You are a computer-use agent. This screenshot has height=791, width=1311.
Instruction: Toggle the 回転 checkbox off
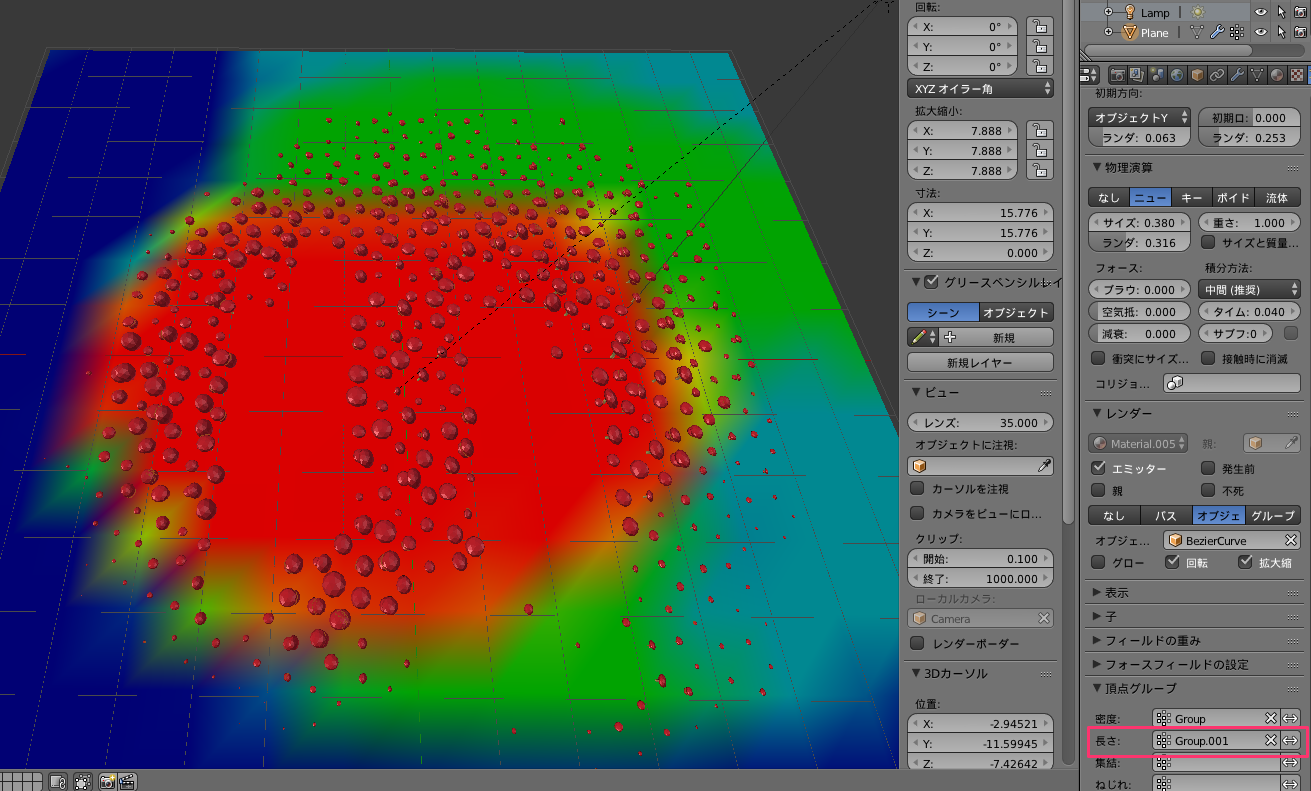(1172, 563)
